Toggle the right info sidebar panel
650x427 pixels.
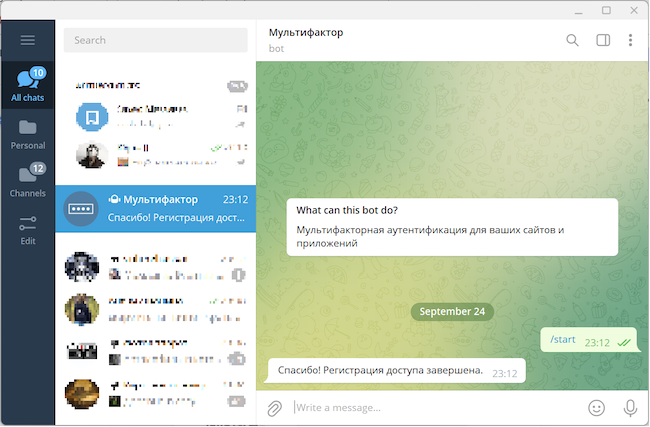point(603,40)
